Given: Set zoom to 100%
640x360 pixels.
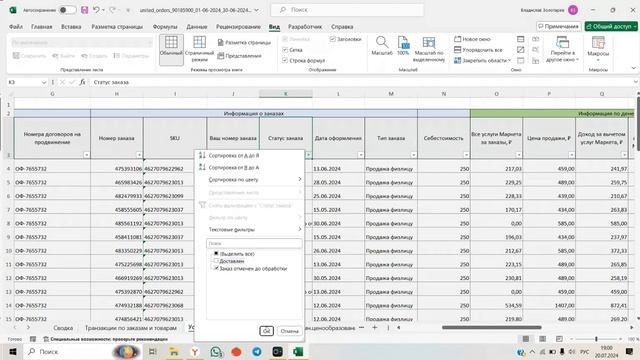Looking at the screenshot, I should tap(403, 46).
